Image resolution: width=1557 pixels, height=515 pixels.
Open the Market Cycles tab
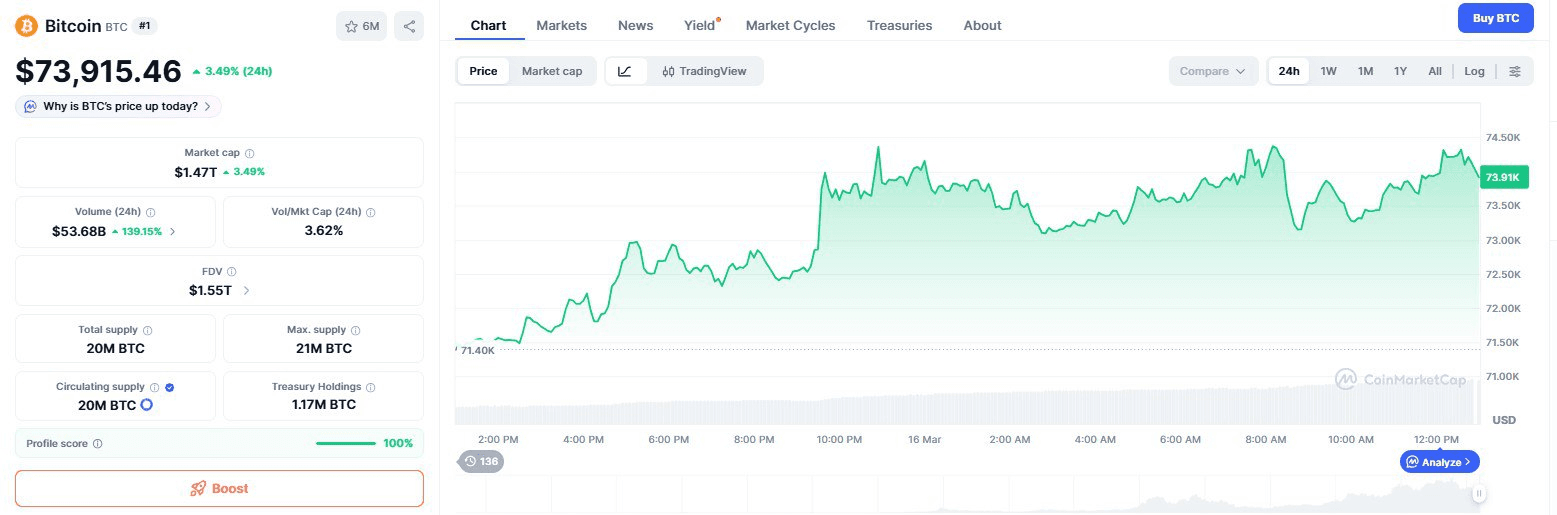790,25
